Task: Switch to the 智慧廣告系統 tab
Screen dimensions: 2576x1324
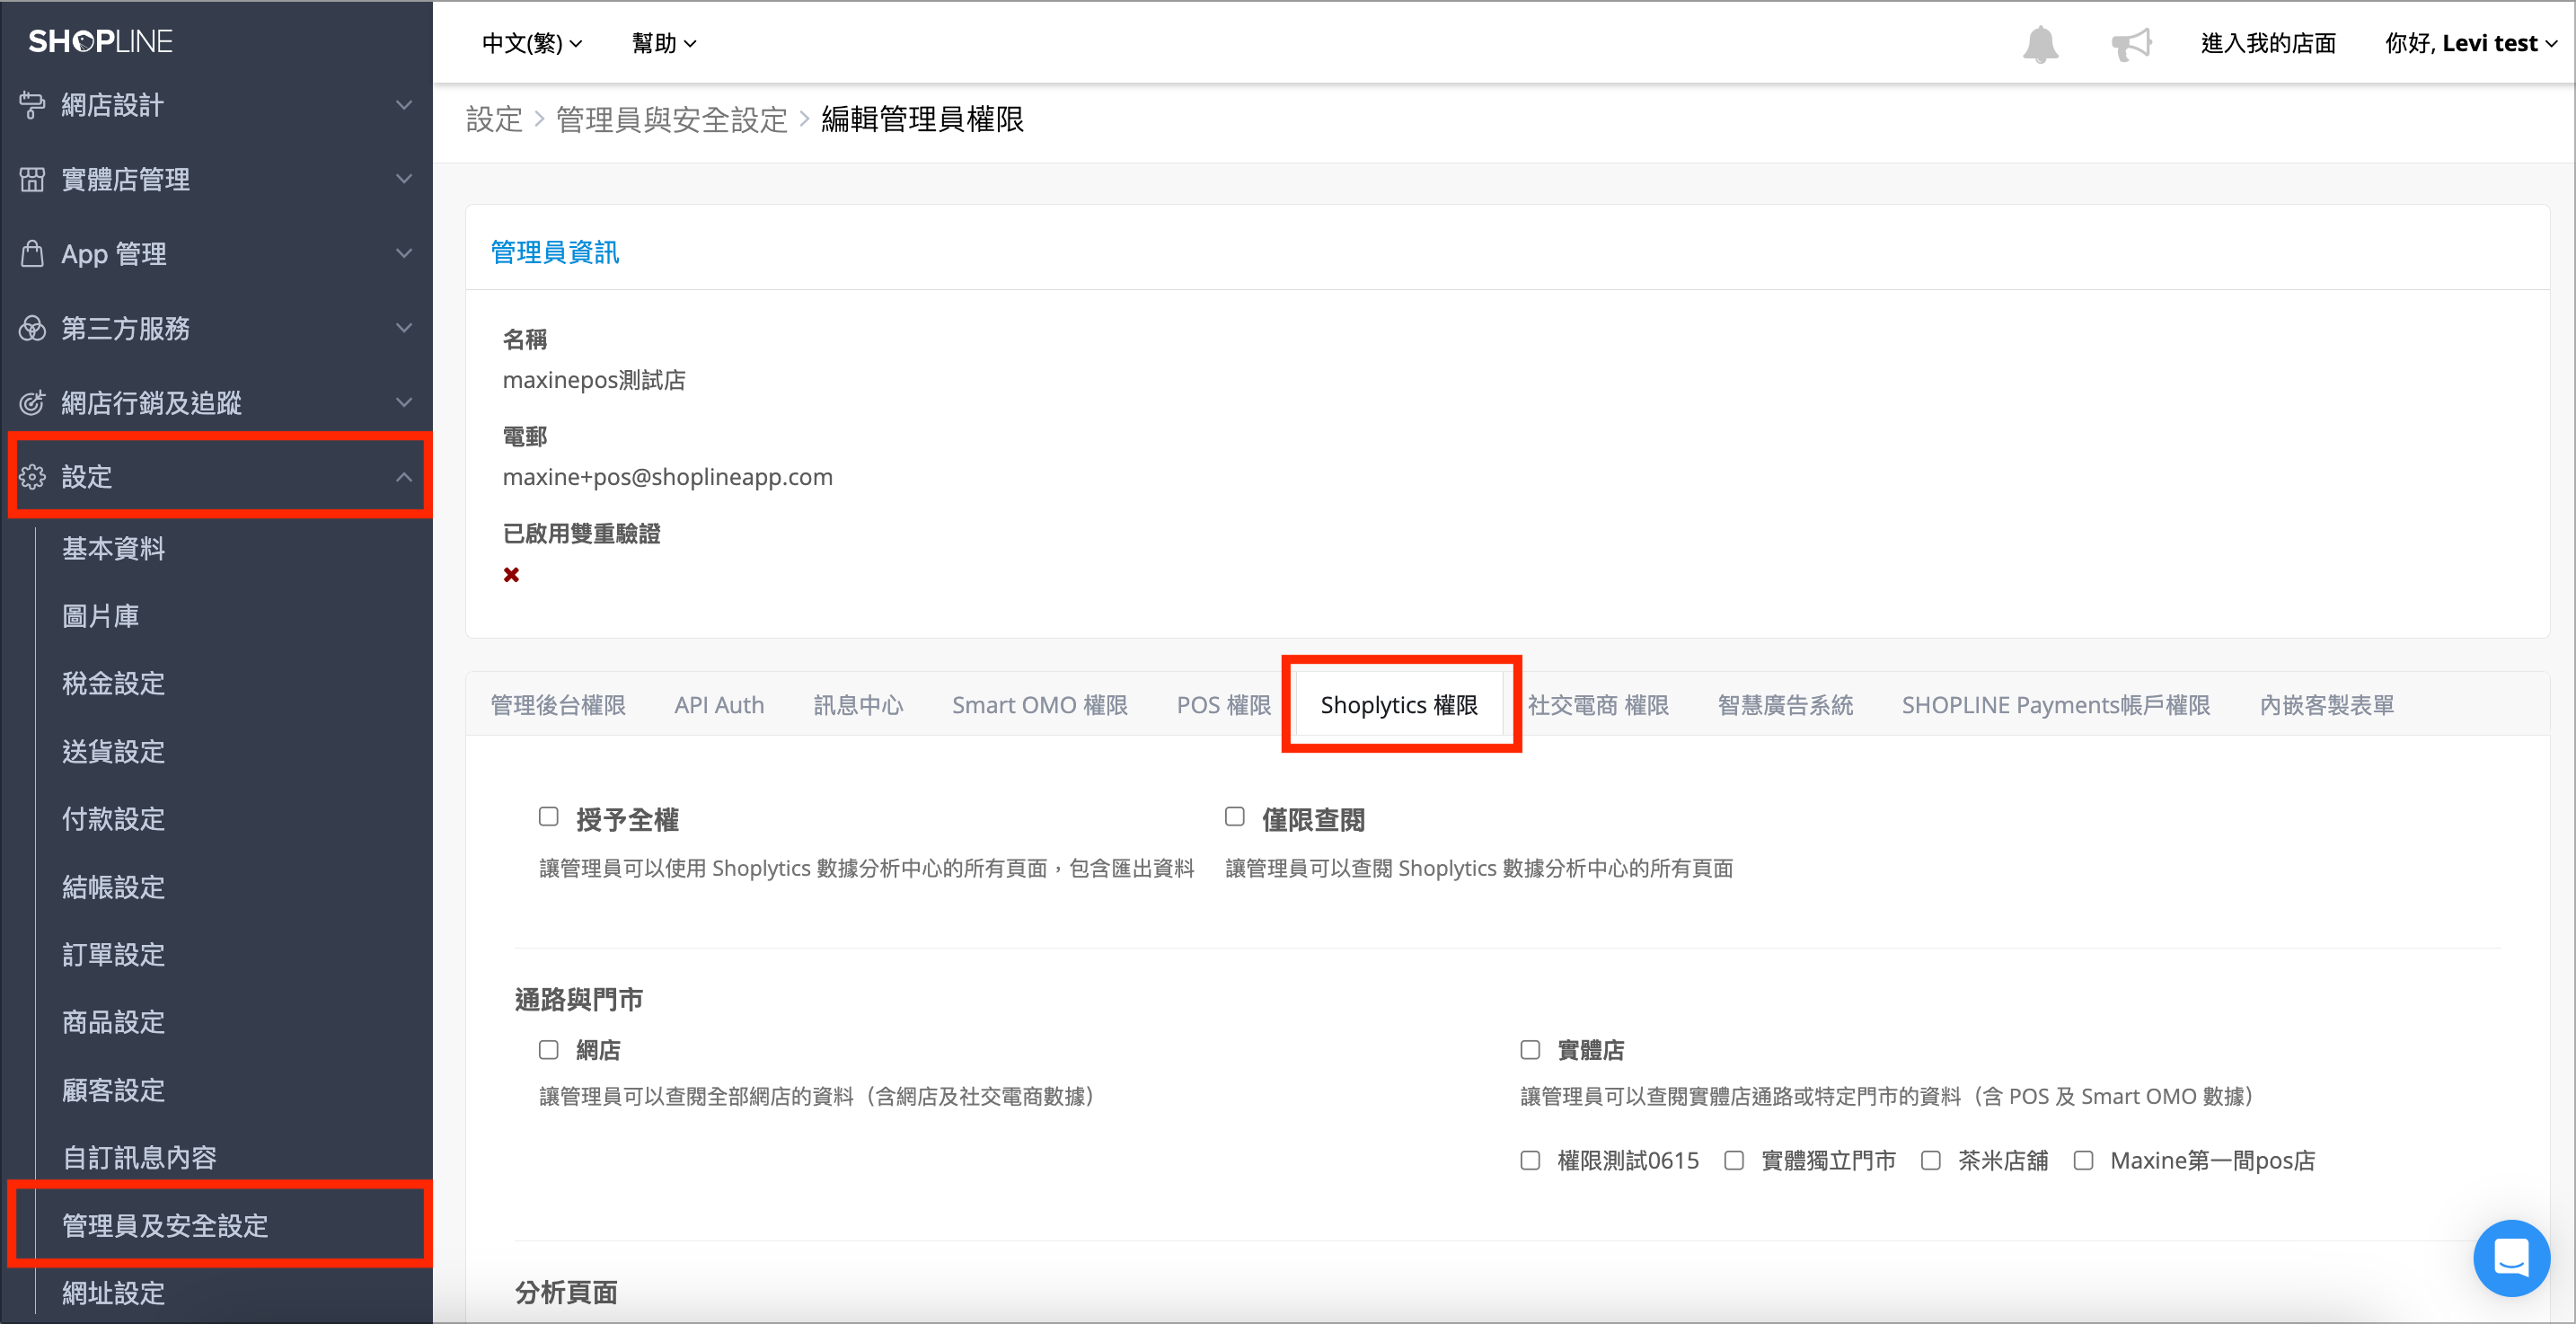Action: tap(1785, 705)
